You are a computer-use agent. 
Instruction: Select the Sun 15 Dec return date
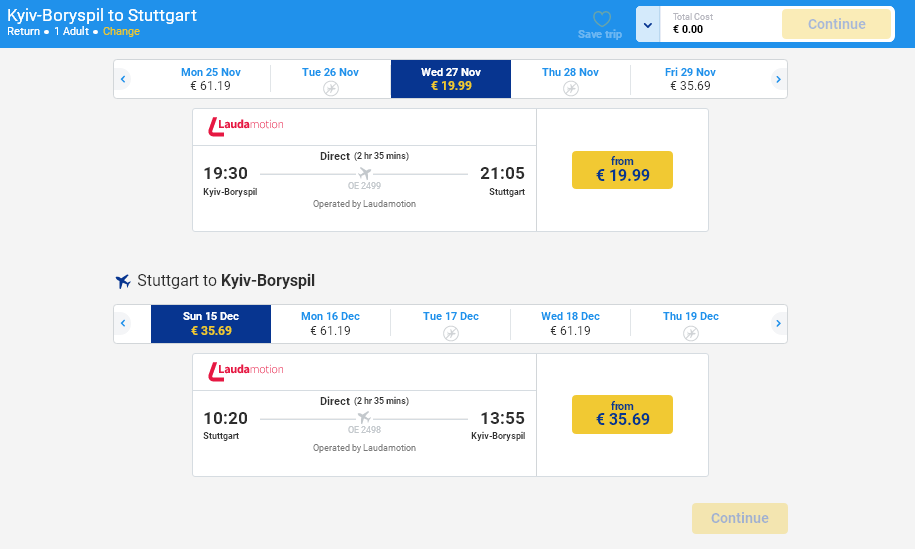(x=211, y=323)
